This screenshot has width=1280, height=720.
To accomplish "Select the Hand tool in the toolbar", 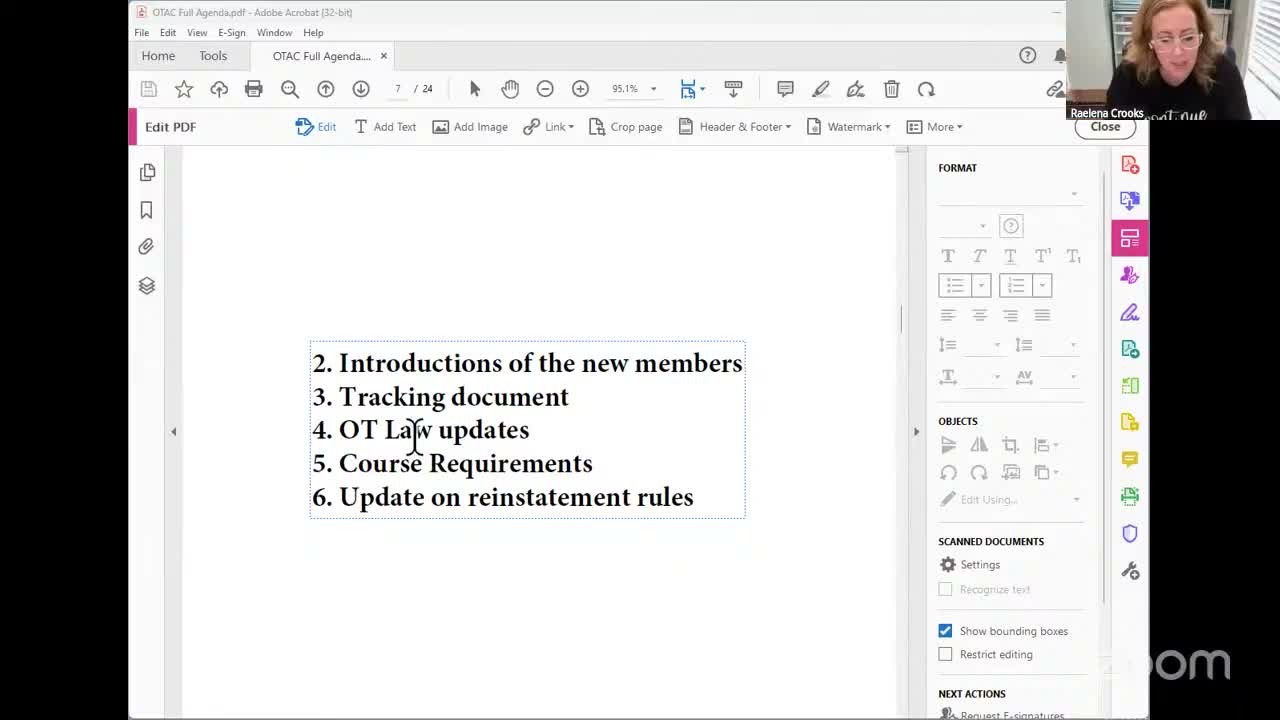I will click(510, 89).
